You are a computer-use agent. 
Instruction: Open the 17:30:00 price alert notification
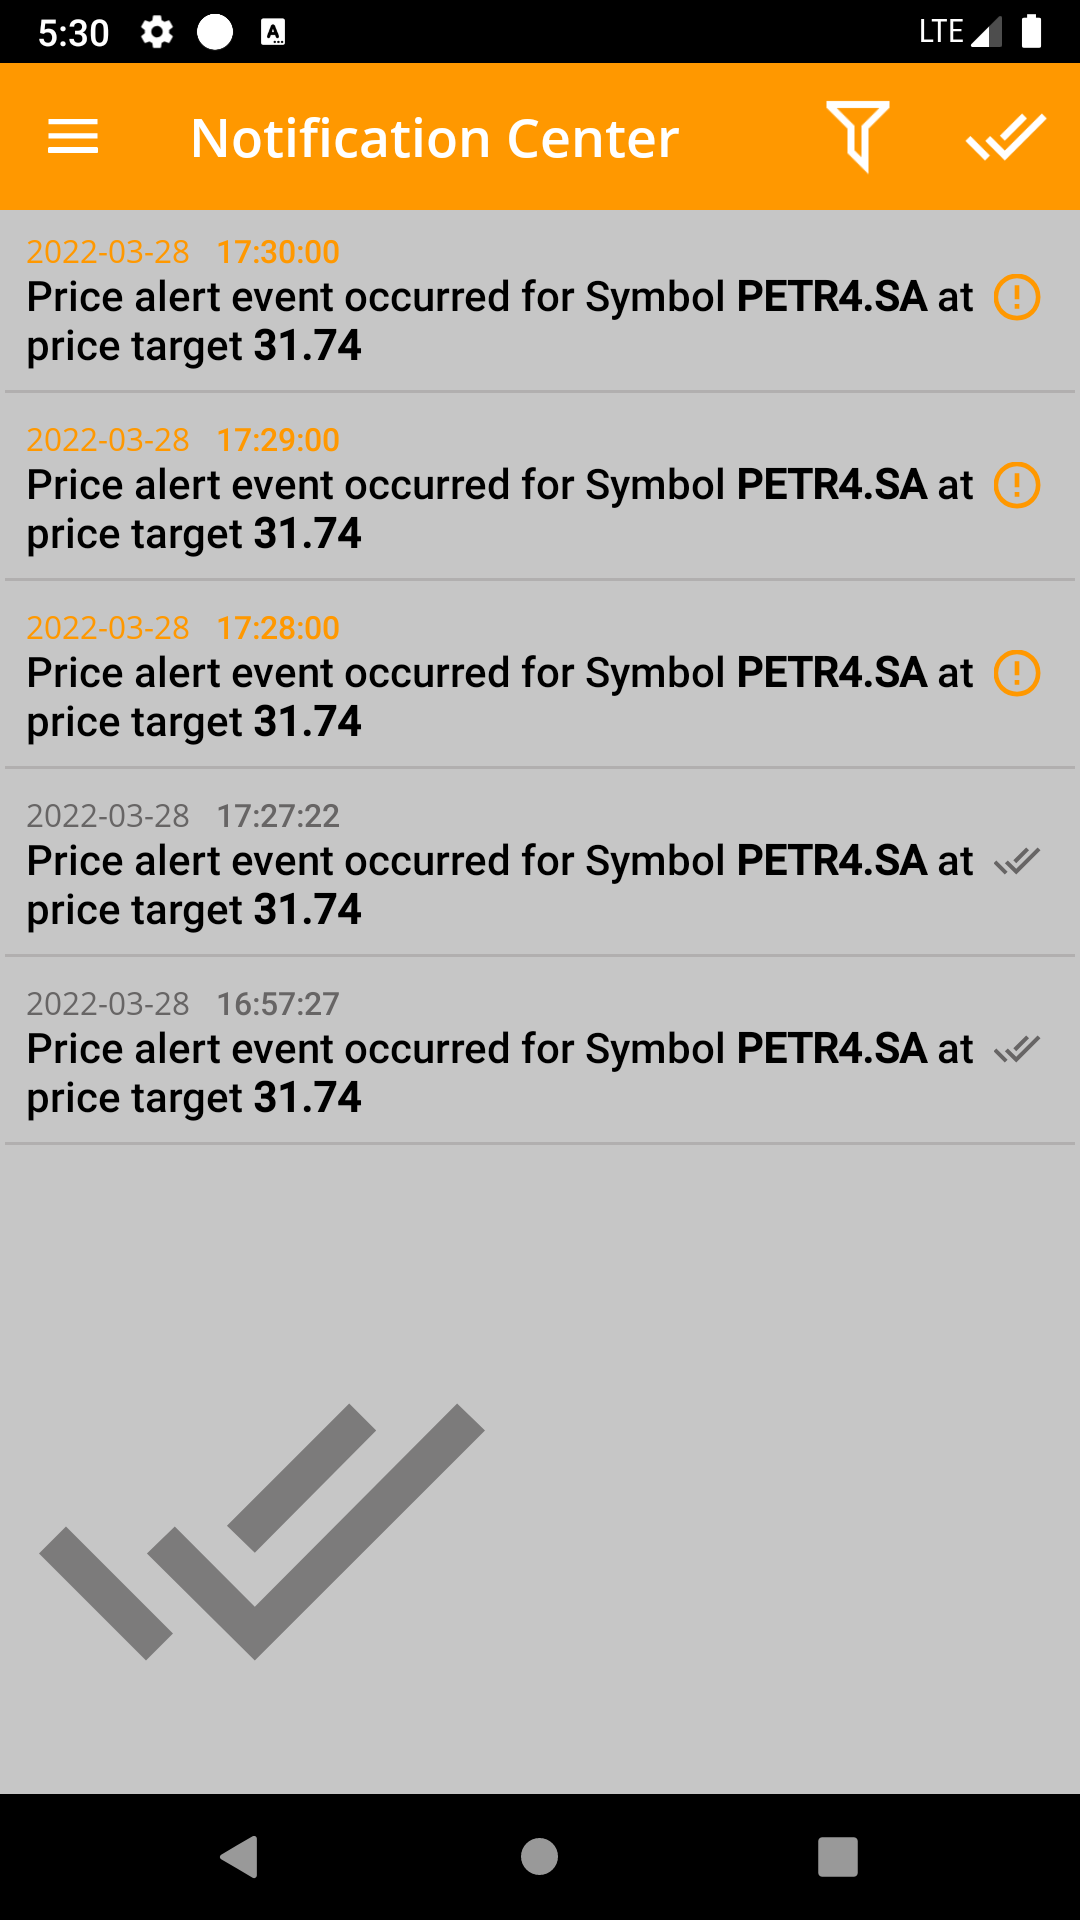500,321
